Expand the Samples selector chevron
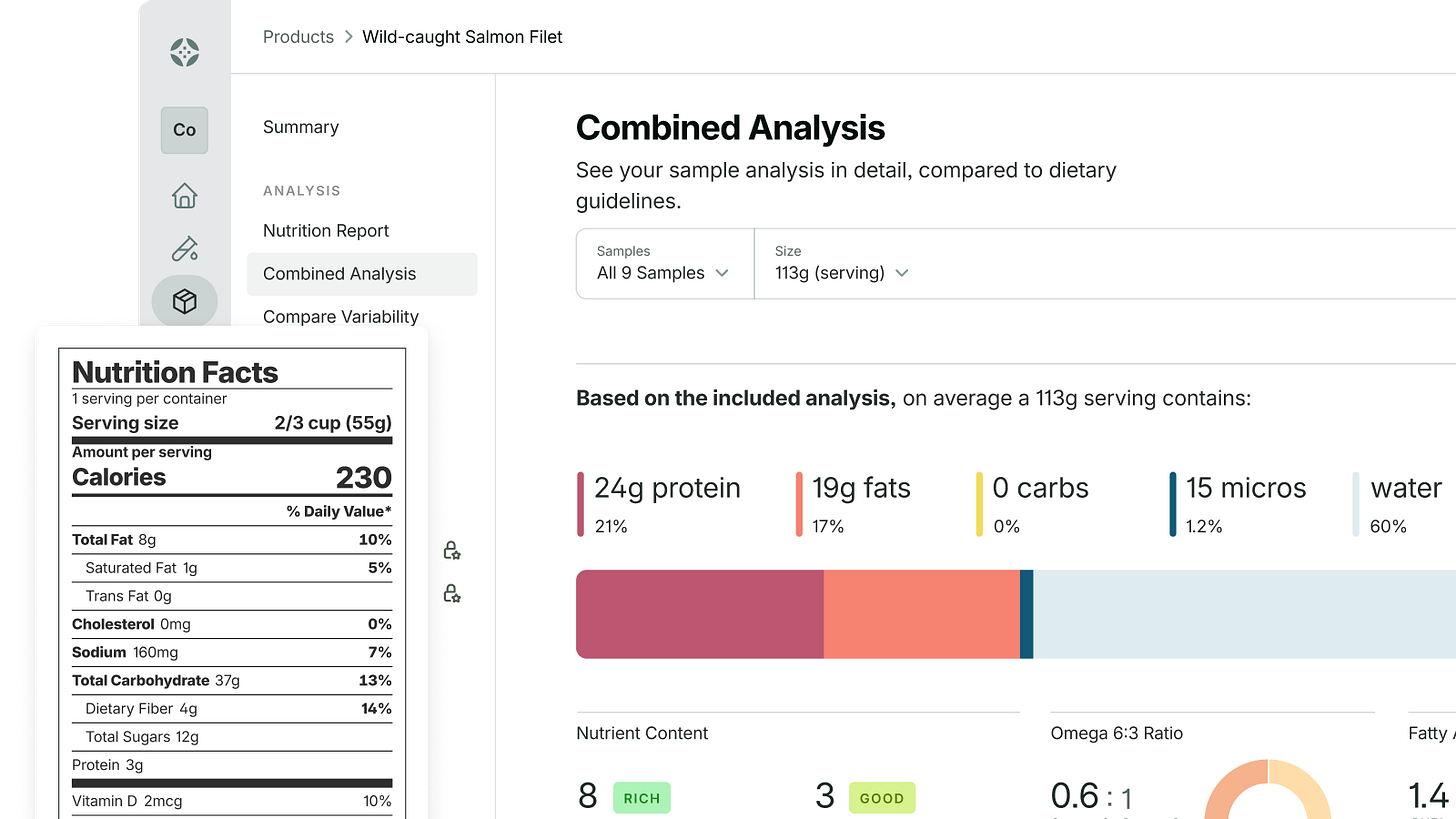This screenshot has height=819, width=1456. [x=722, y=272]
